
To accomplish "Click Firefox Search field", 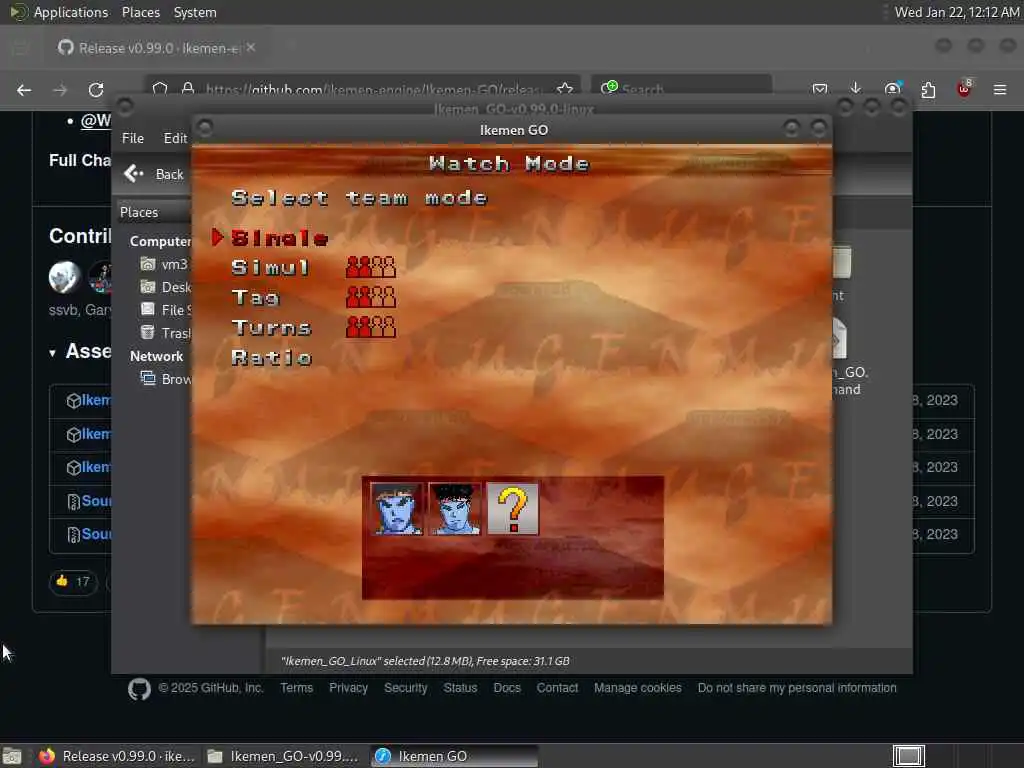I will click(681, 88).
